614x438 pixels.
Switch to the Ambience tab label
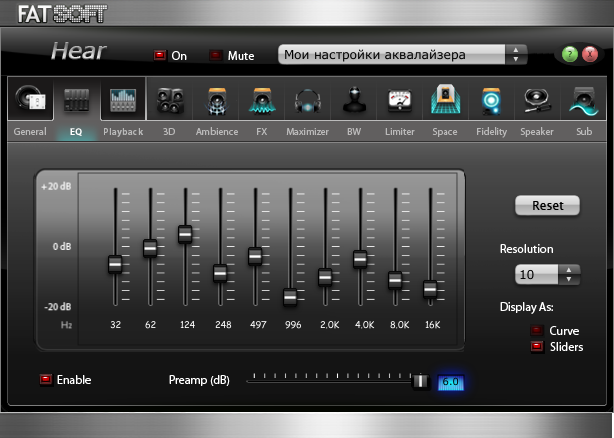click(217, 132)
